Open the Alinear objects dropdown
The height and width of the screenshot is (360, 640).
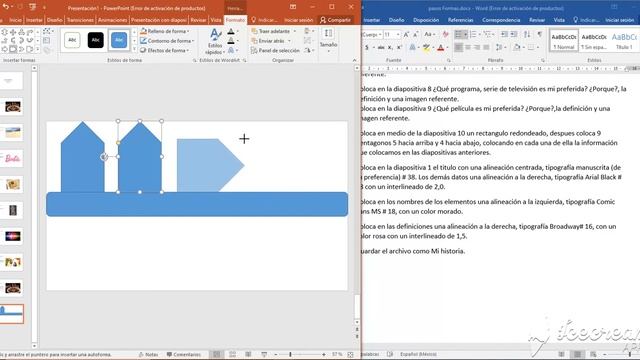(x=308, y=31)
